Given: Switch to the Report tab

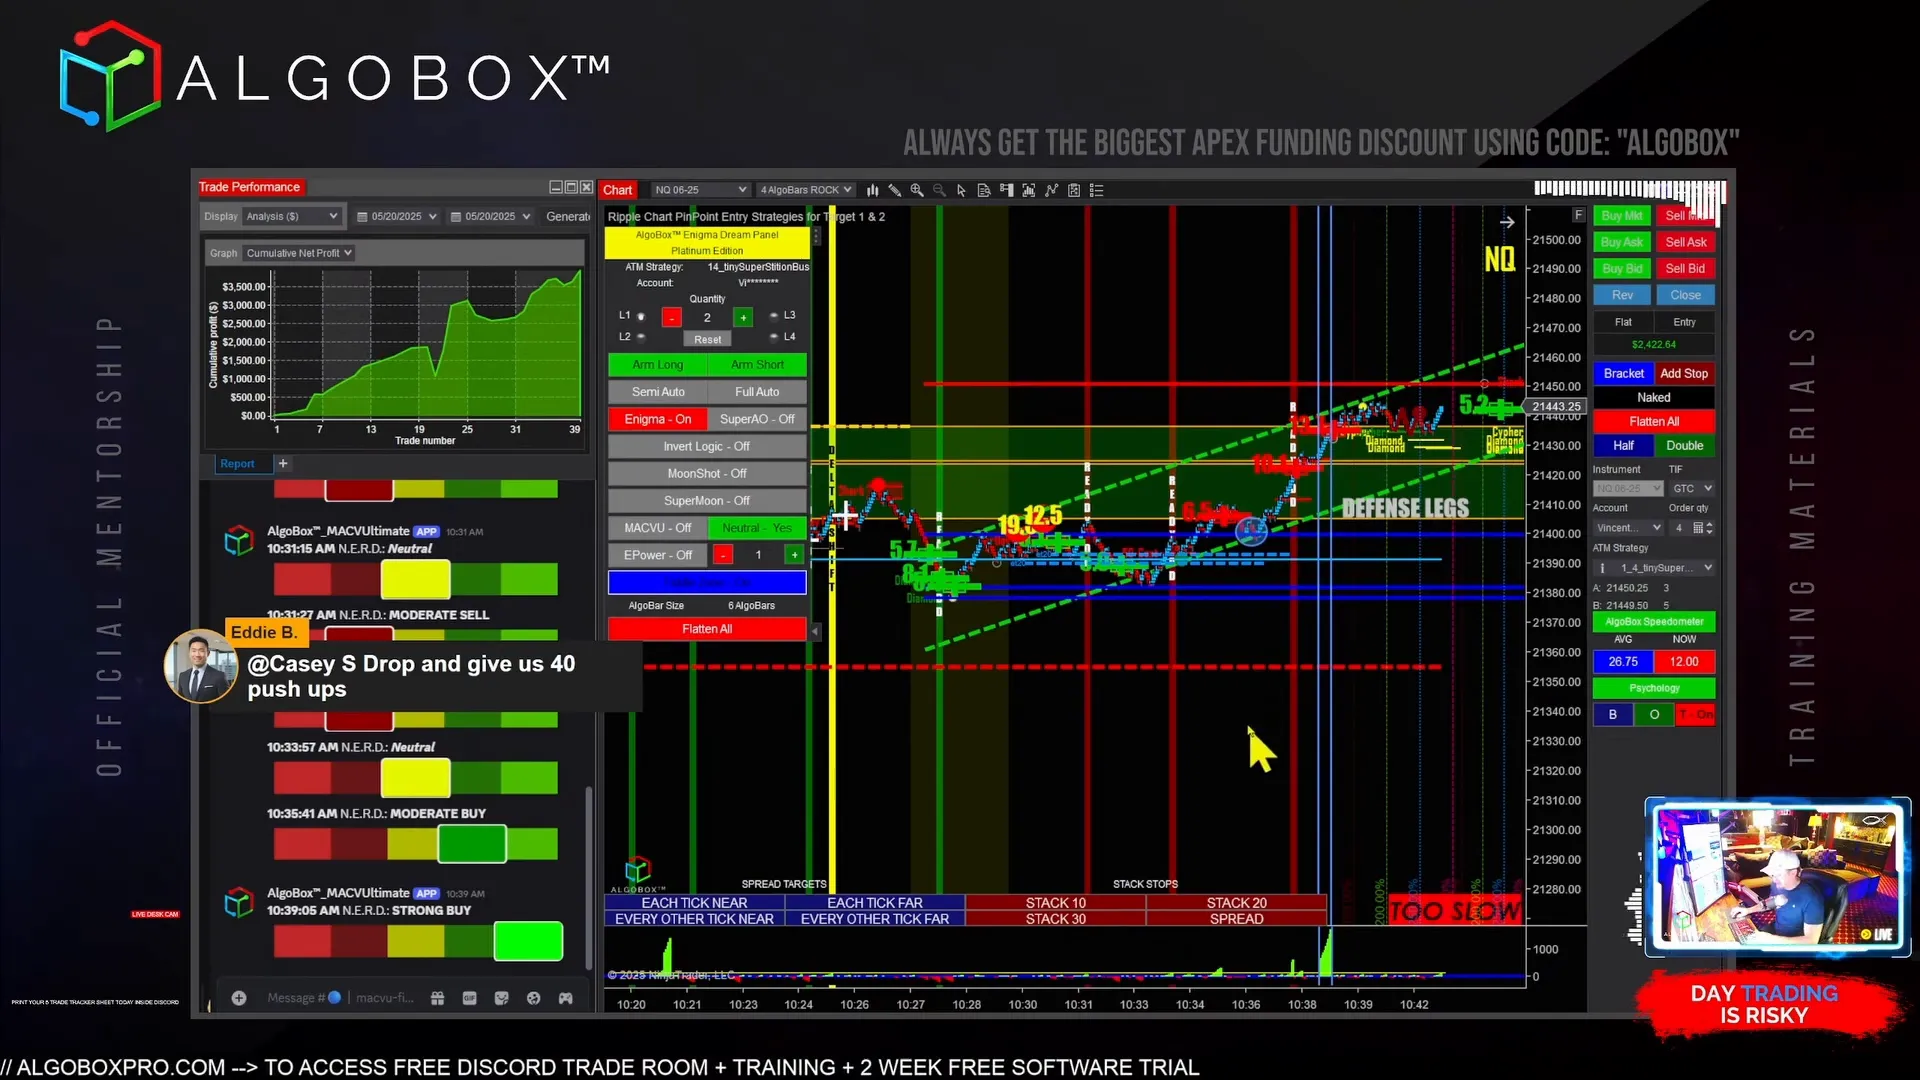Looking at the screenshot, I should coord(238,464).
